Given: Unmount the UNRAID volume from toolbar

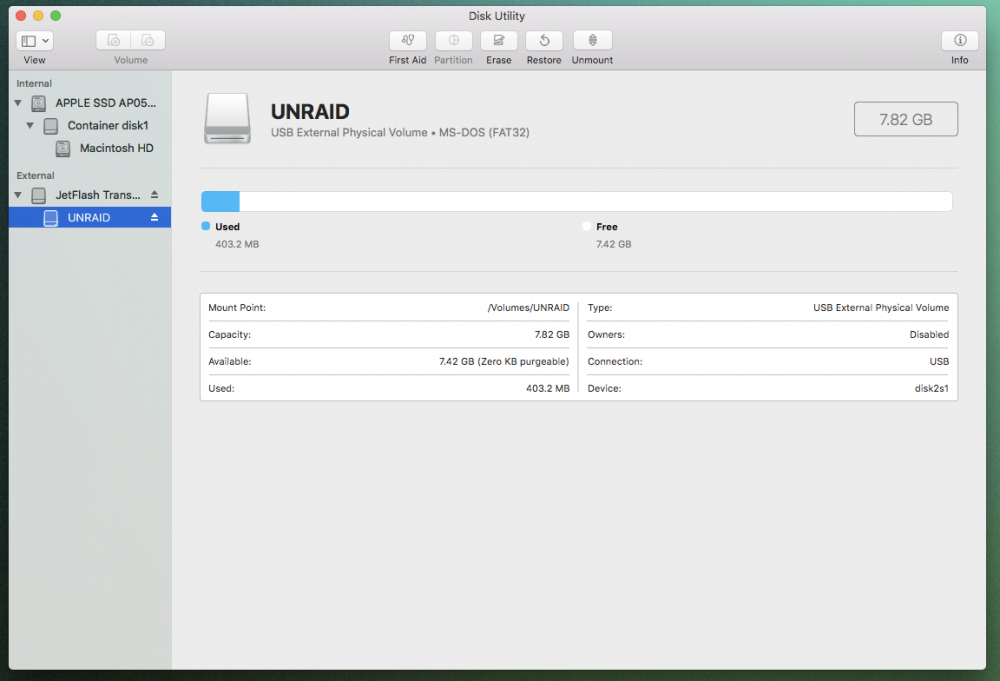Looking at the screenshot, I should 592,40.
